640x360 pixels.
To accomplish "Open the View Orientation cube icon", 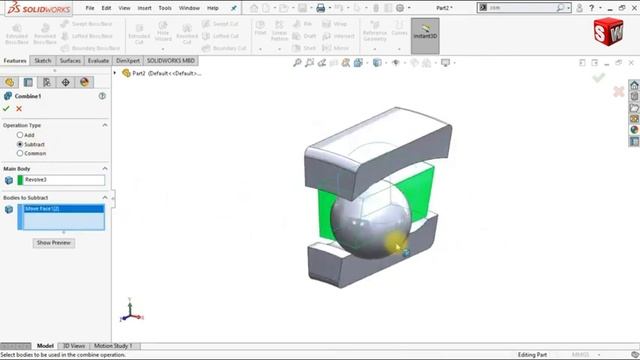I will (x=358, y=62).
